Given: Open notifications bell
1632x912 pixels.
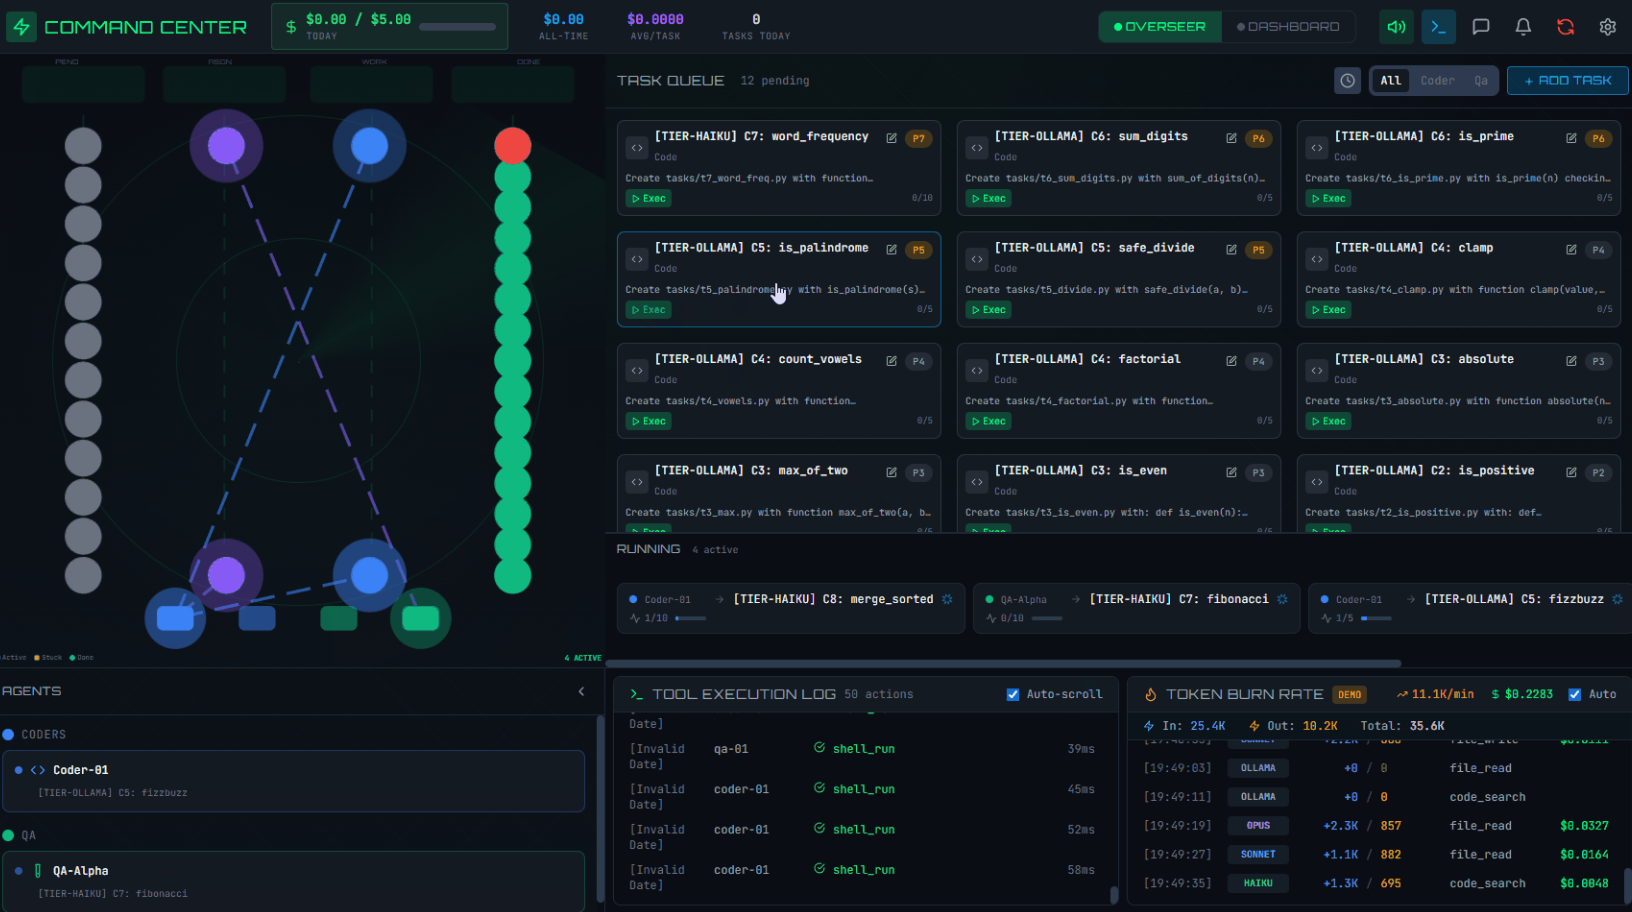Looking at the screenshot, I should [1523, 27].
